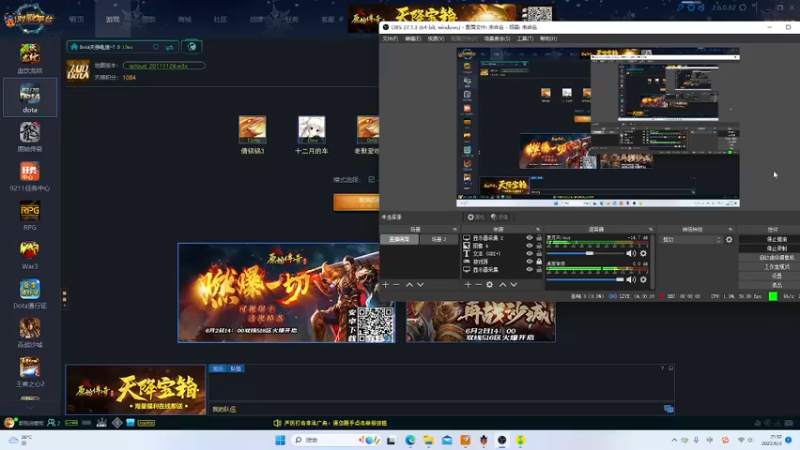
Task: Expand the sidebar game list down arrow
Action: (30, 408)
